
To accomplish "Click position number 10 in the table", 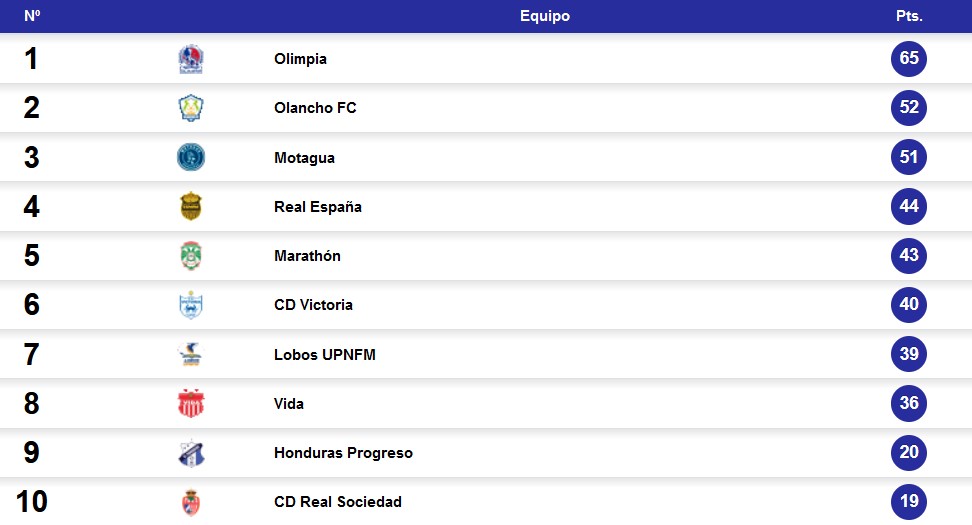I will tap(32, 501).
